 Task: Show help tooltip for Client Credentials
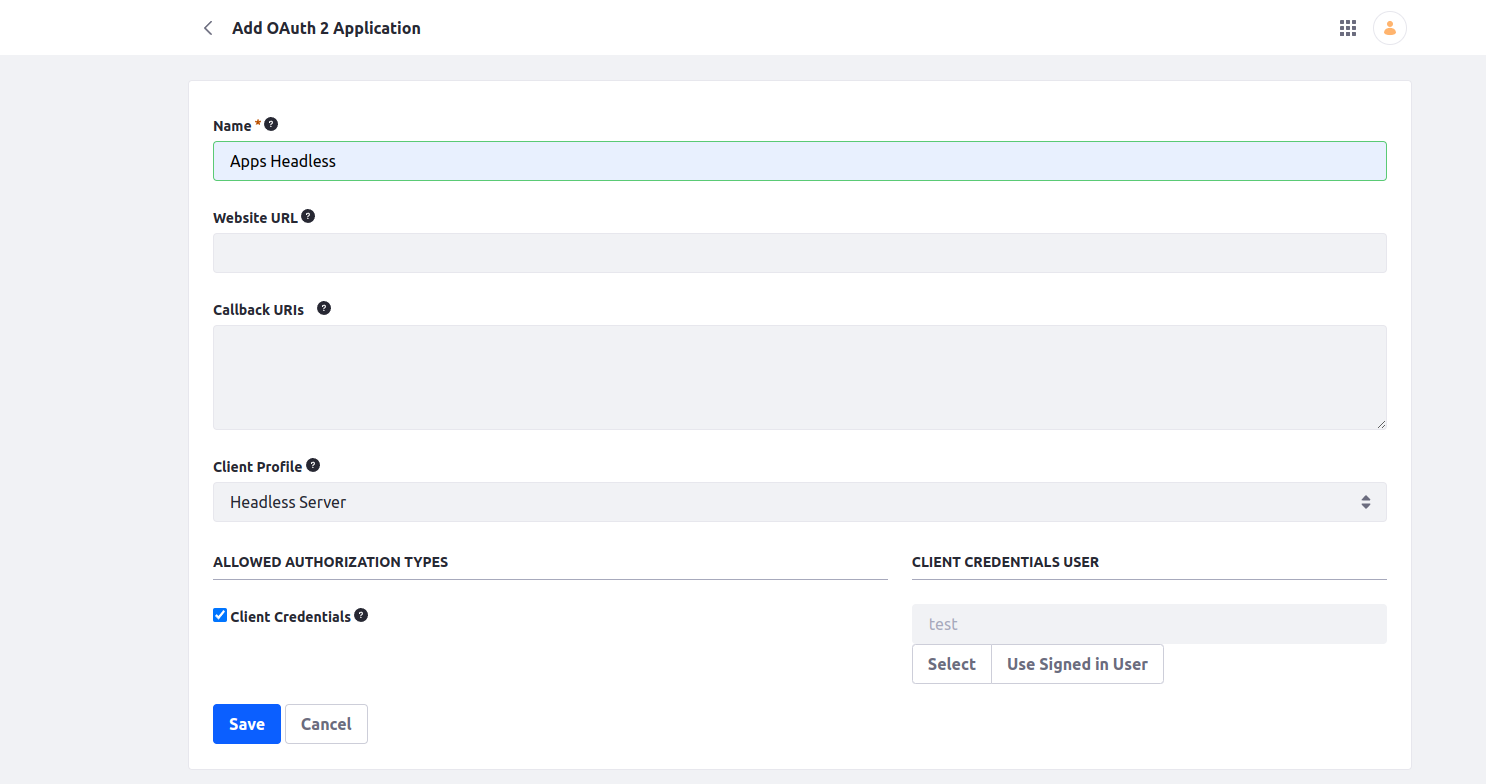(361, 615)
